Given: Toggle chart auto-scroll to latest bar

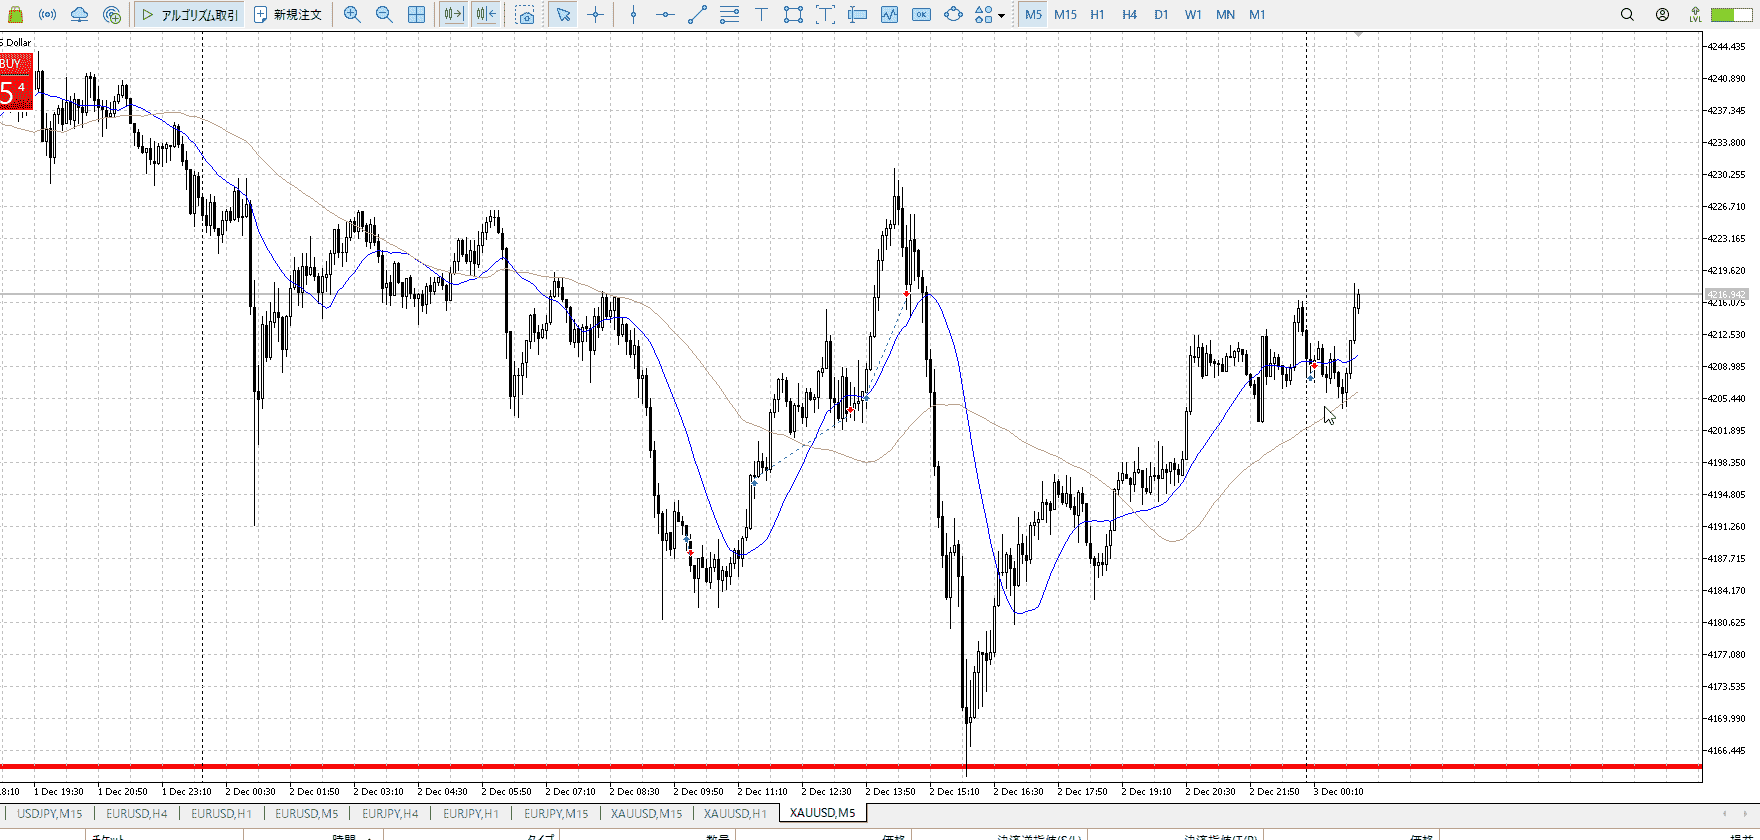Looking at the screenshot, I should 453,15.
